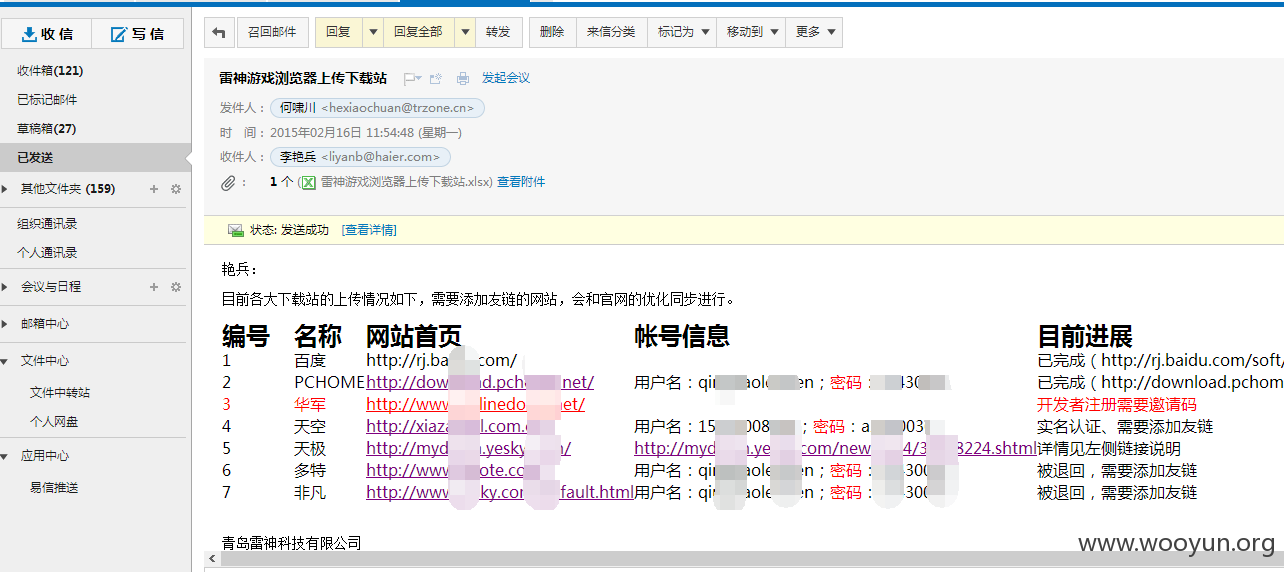The width and height of the screenshot is (1284, 572).
Task: Open the dropdown arrow next to 回复
Action: pyautogui.click(x=373, y=32)
